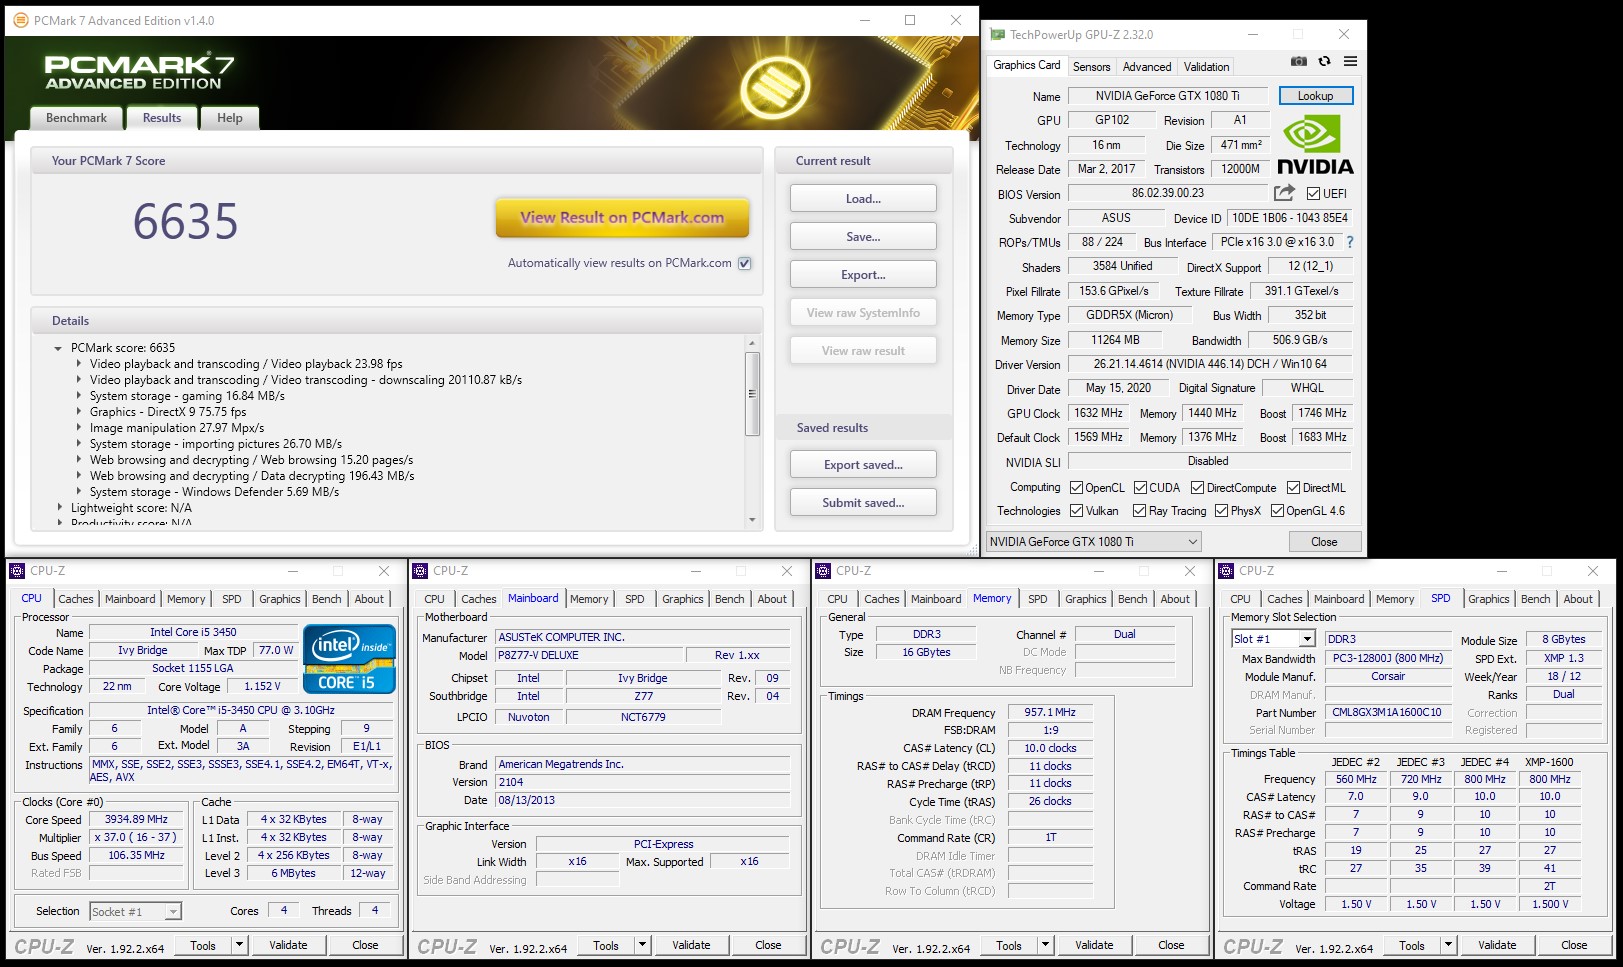
Task: Click the scrollbar up arrow in Details
Action: coord(752,344)
